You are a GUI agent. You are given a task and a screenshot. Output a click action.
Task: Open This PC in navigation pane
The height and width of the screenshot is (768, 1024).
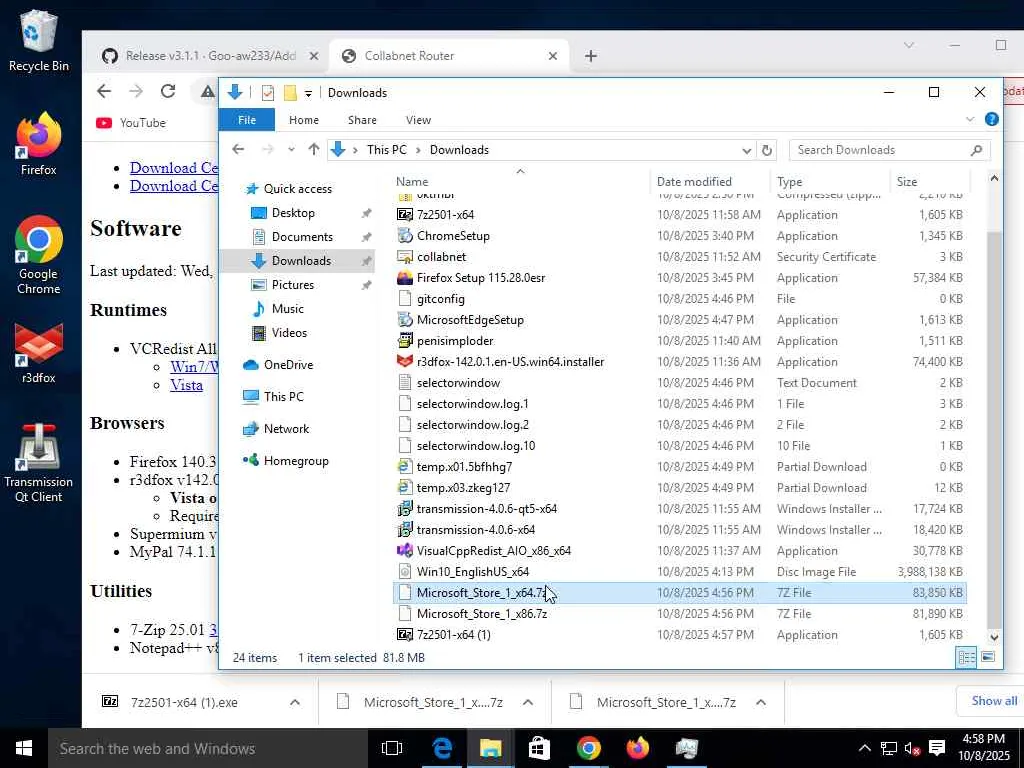[x=283, y=396]
